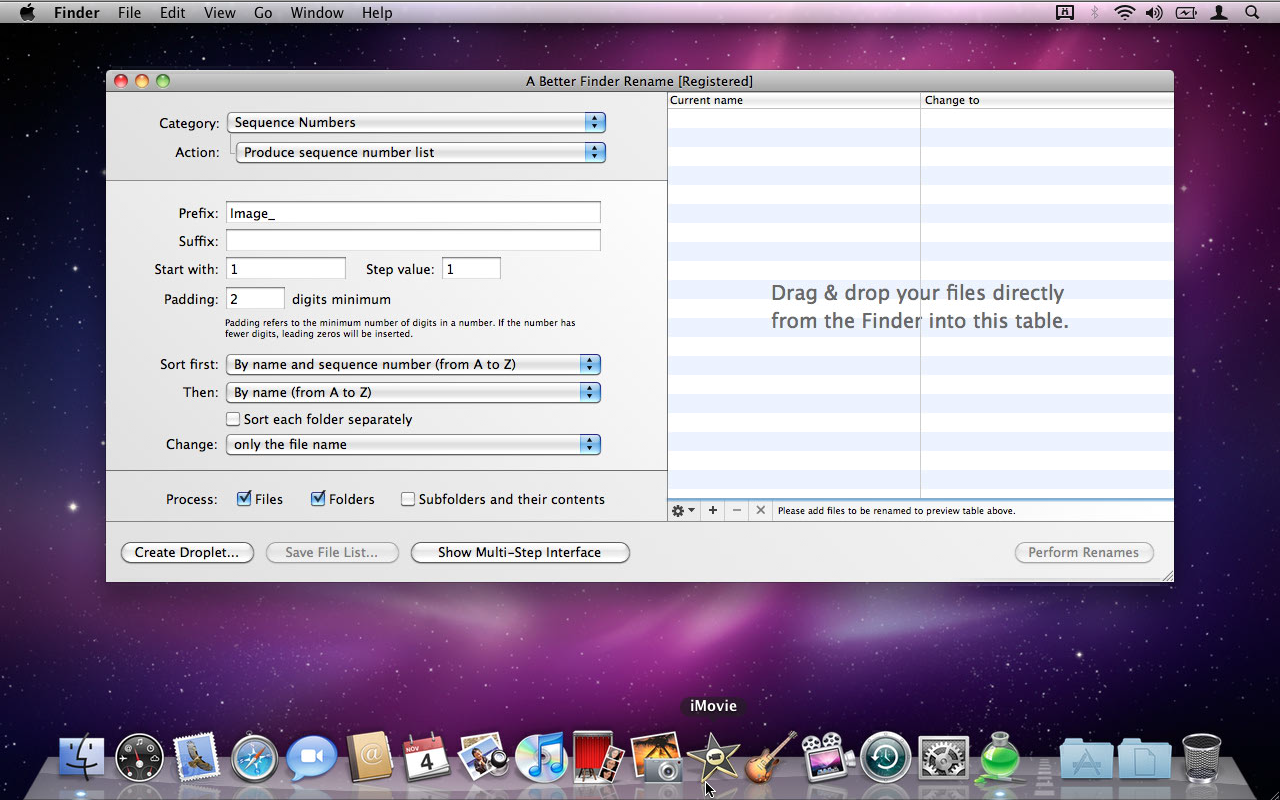Open iCal from the Dock
Image resolution: width=1280 pixels, height=800 pixels.
click(427, 758)
